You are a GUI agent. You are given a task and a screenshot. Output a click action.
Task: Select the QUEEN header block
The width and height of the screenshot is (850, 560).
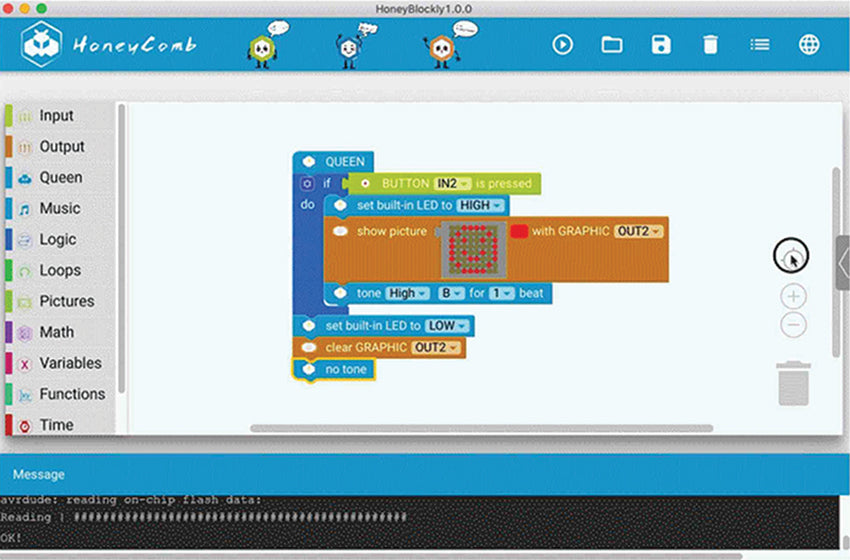(333, 162)
